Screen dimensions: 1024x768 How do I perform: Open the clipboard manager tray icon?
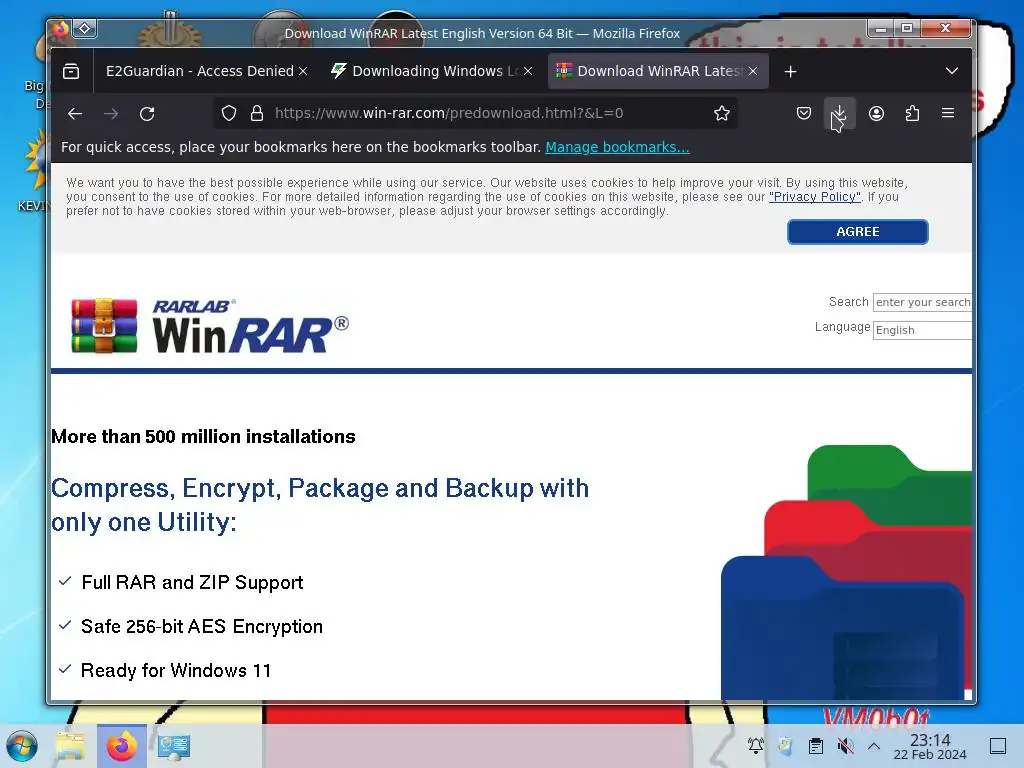816,745
